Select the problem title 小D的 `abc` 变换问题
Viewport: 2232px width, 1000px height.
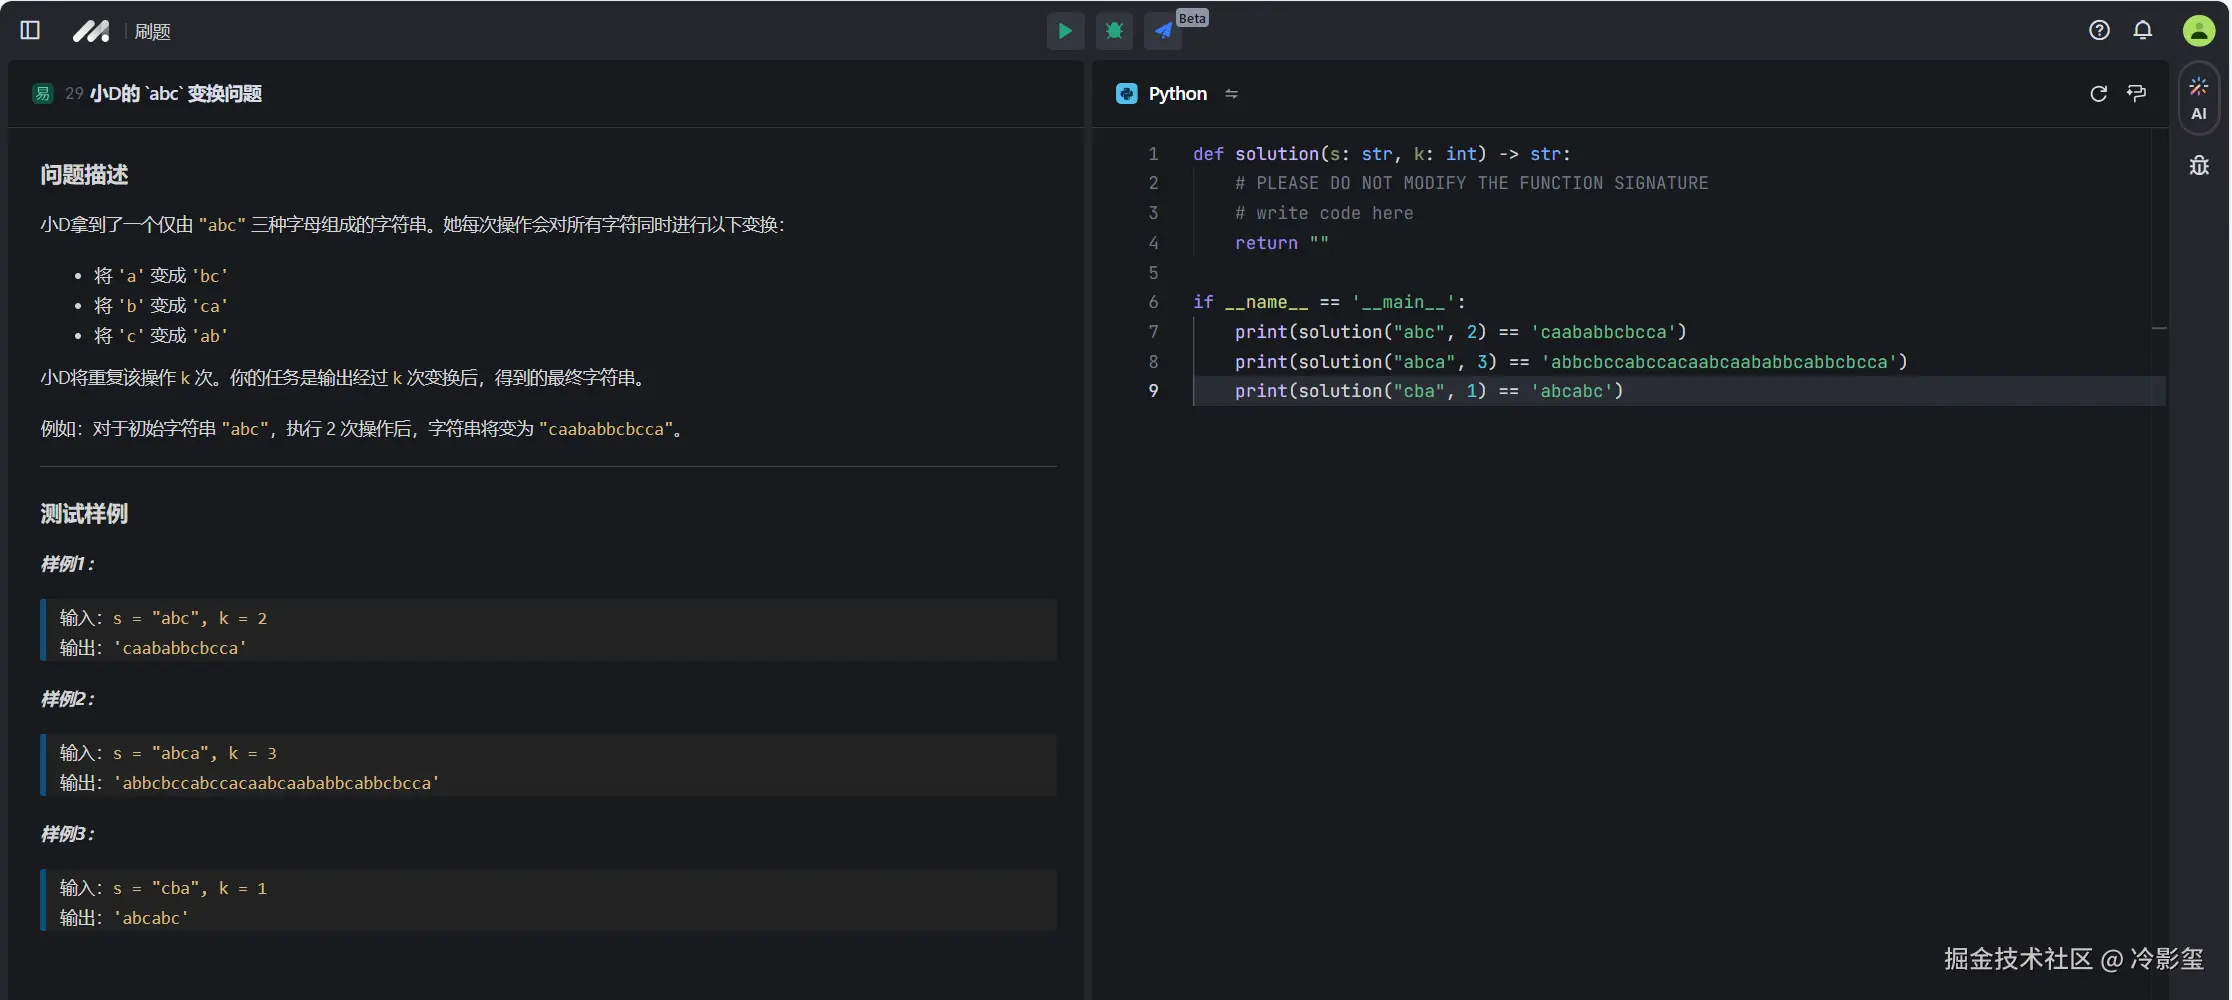[x=176, y=94]
